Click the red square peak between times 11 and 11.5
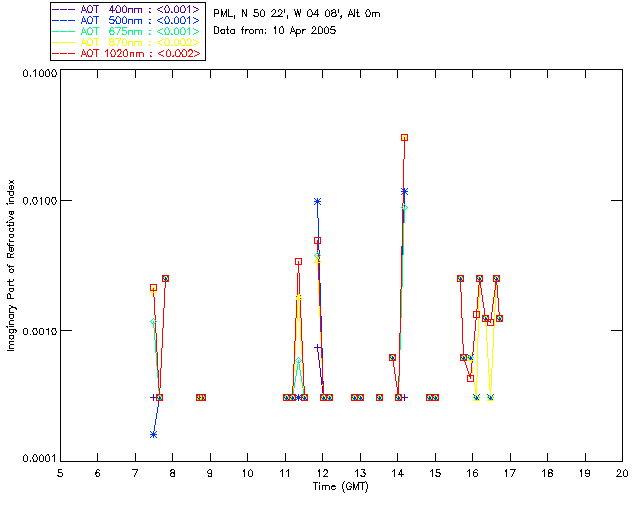 [298, 262]
